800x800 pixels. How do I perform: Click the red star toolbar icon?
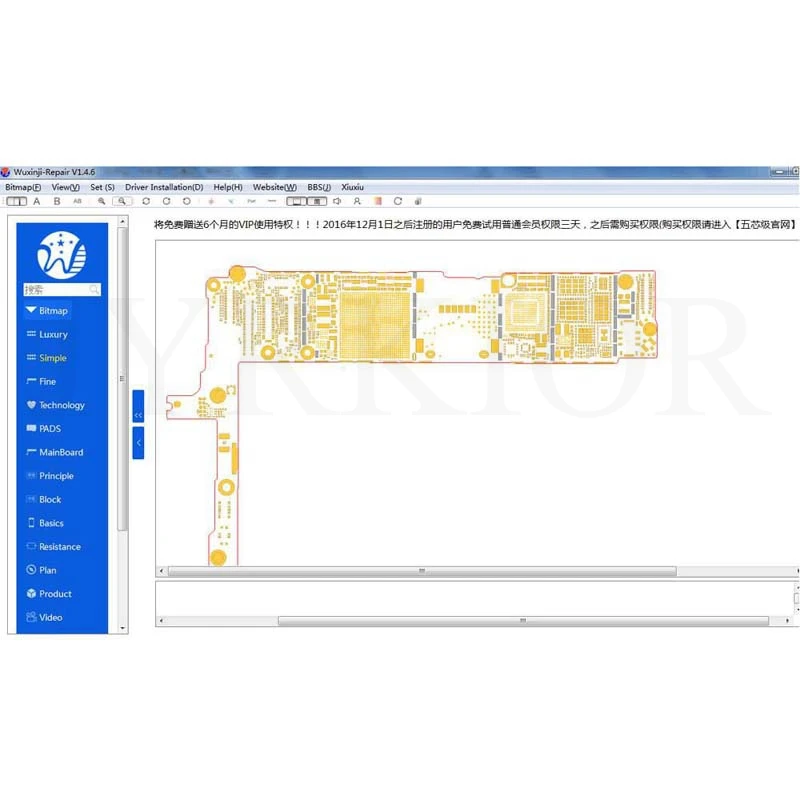pos(211,202)
